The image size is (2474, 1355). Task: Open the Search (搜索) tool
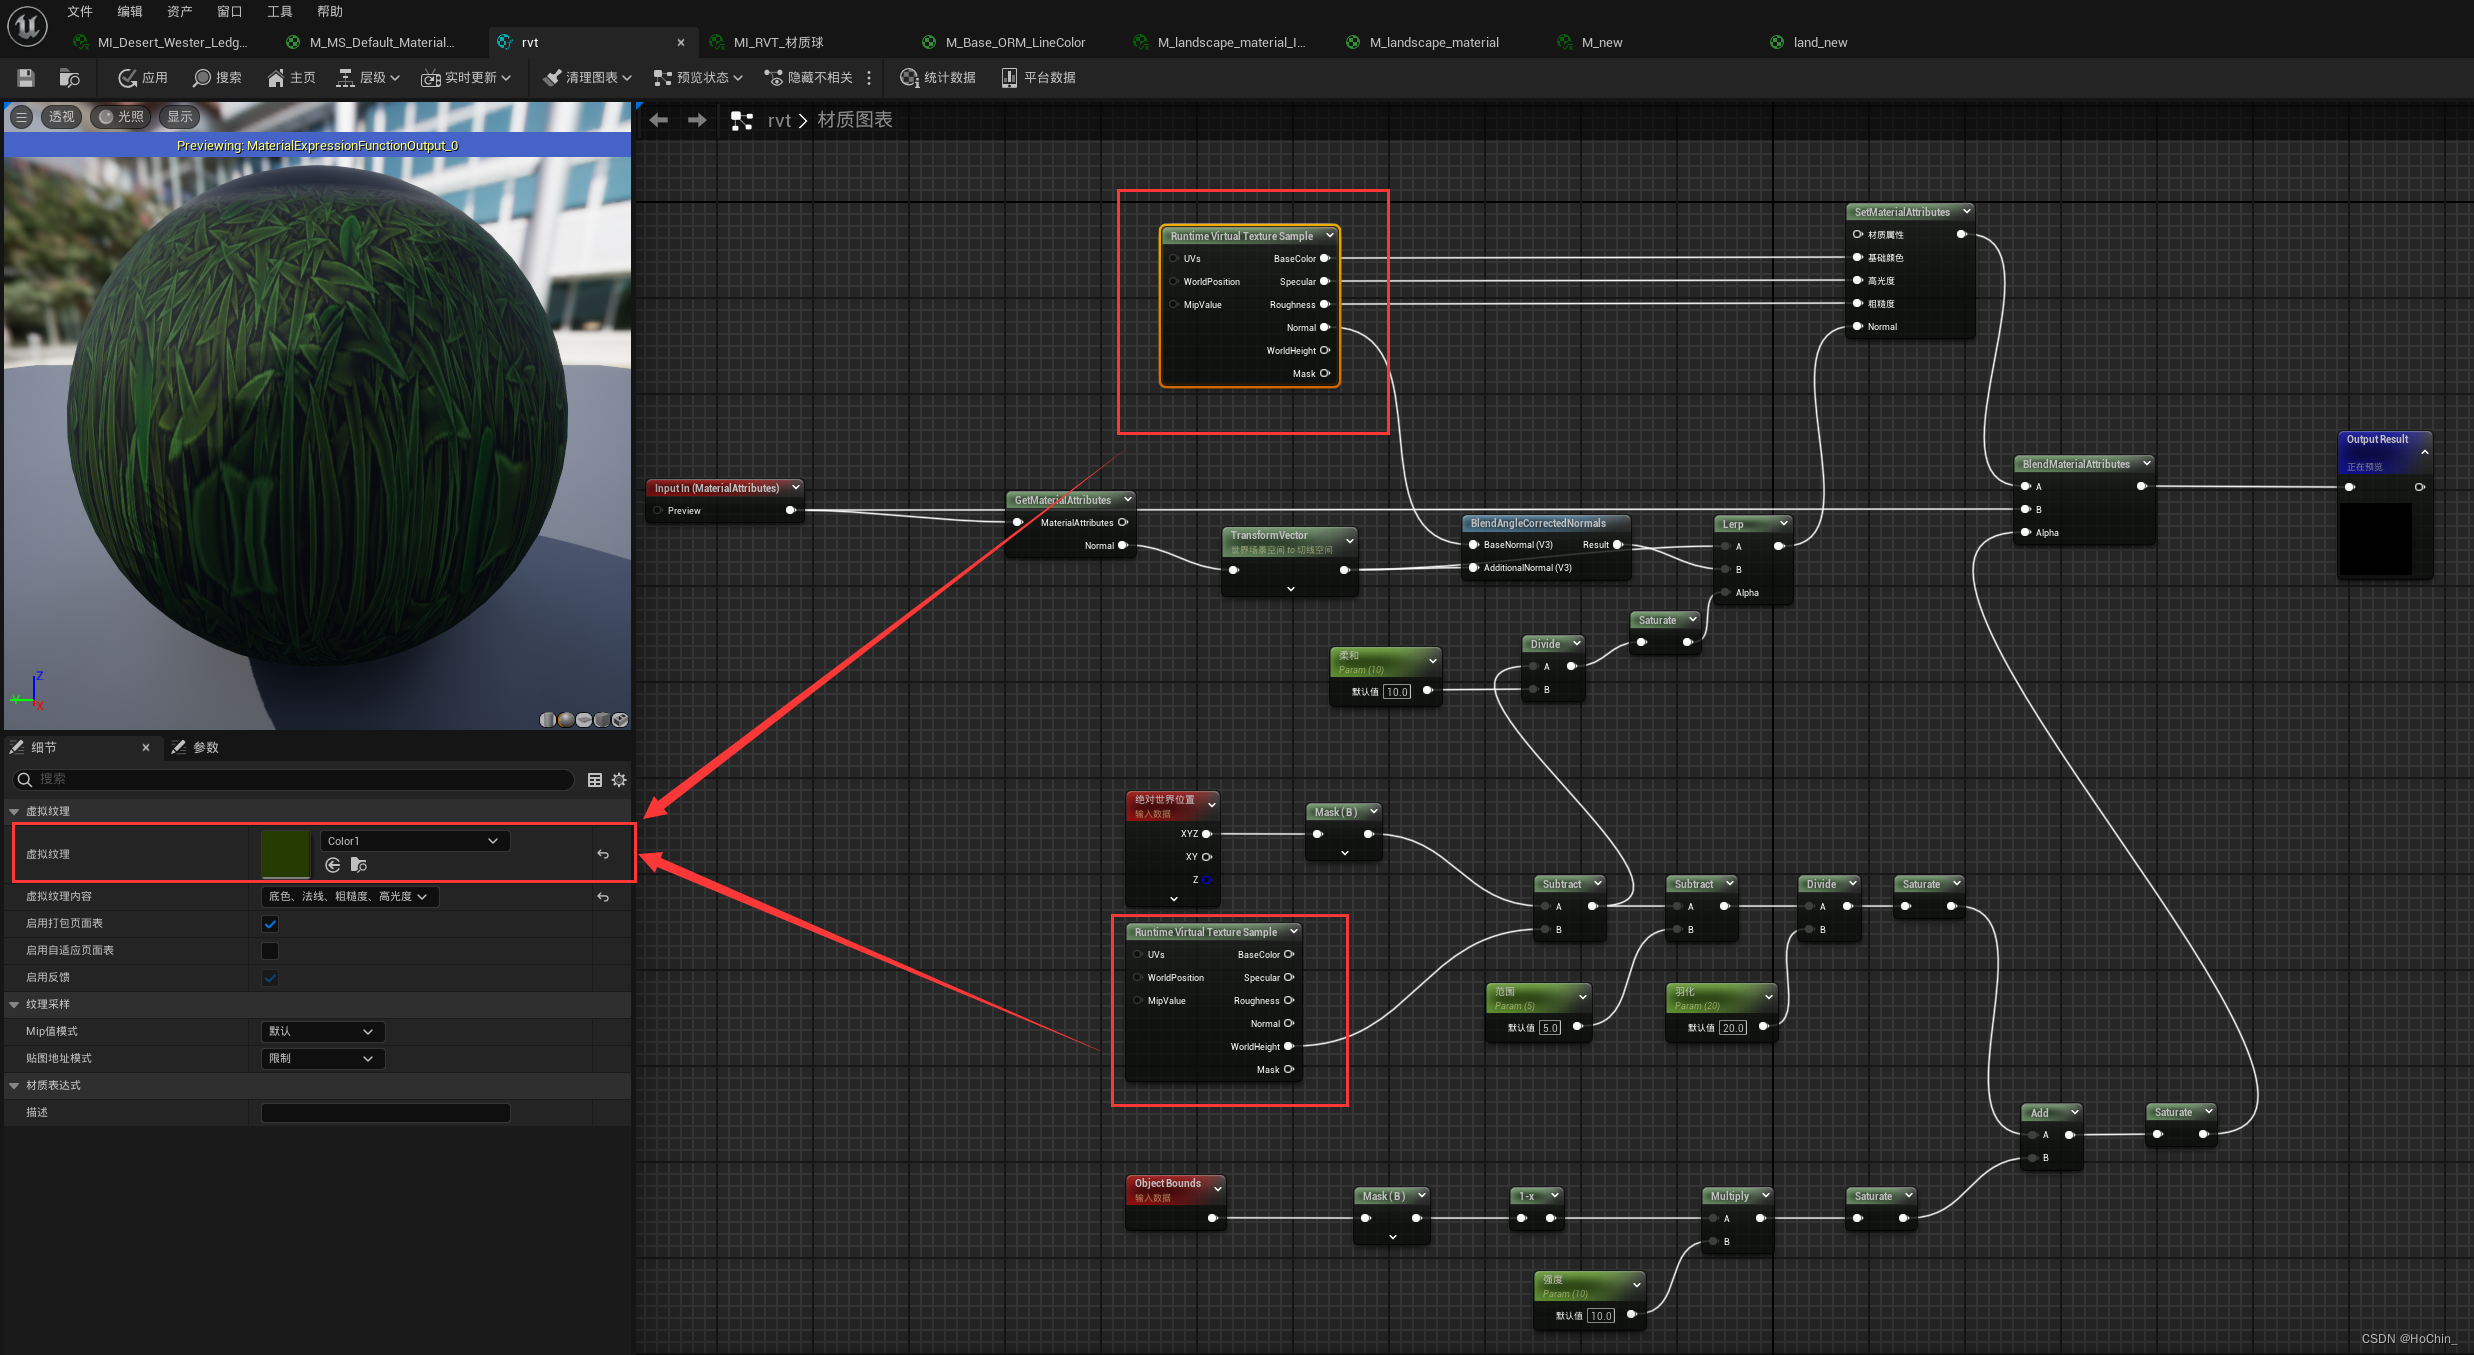217,78
